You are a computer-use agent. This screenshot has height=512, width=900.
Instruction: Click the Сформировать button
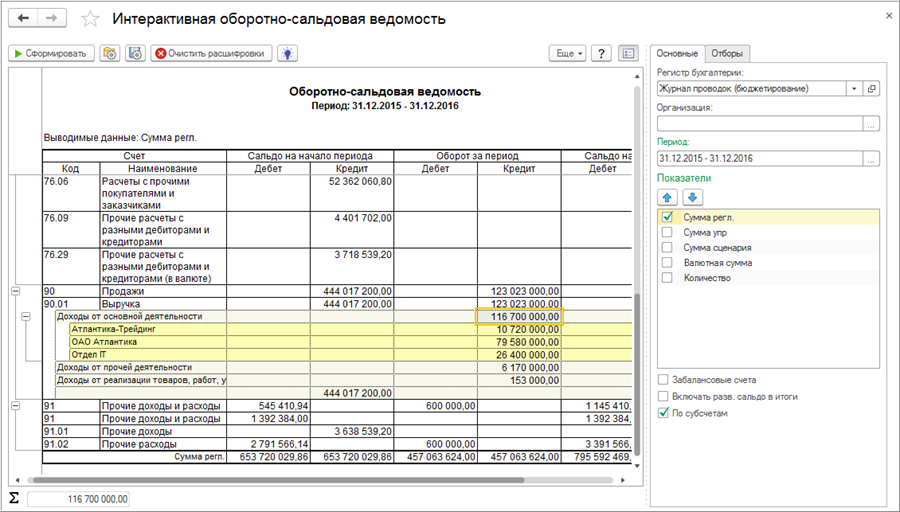pyautogui.click(x=51, y=53)
